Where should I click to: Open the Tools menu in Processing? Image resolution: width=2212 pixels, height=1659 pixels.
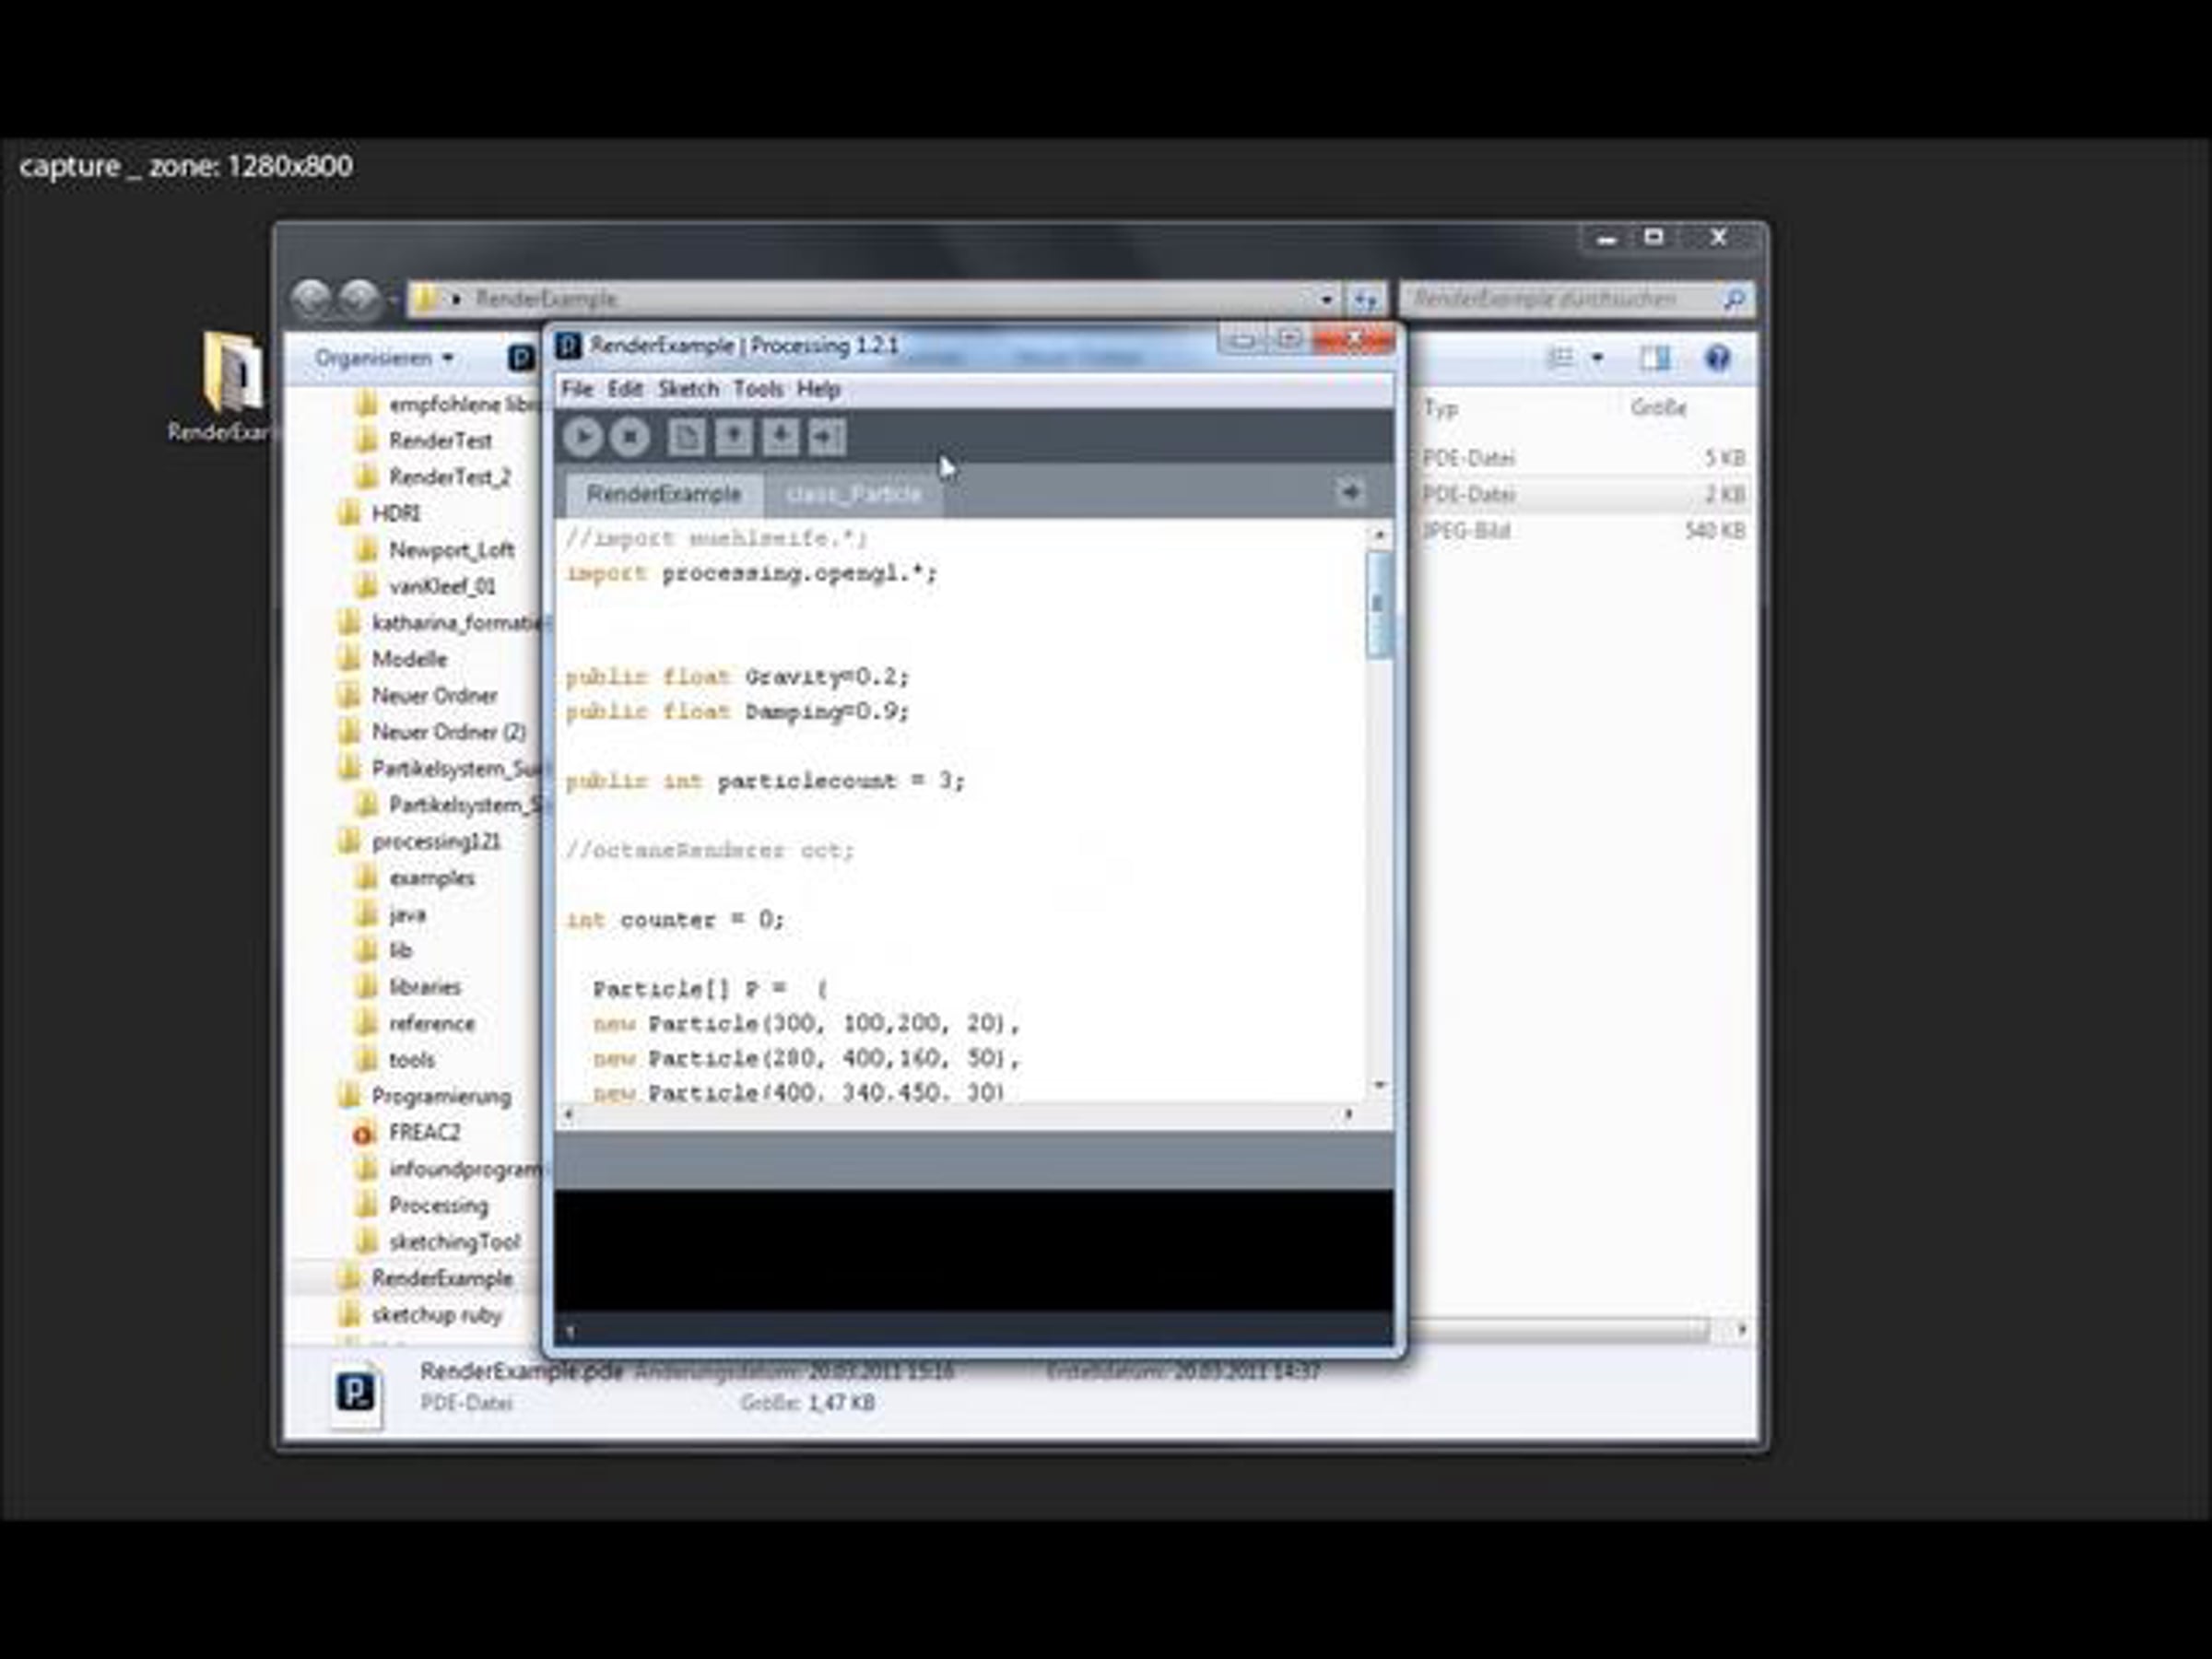[758, 389]
